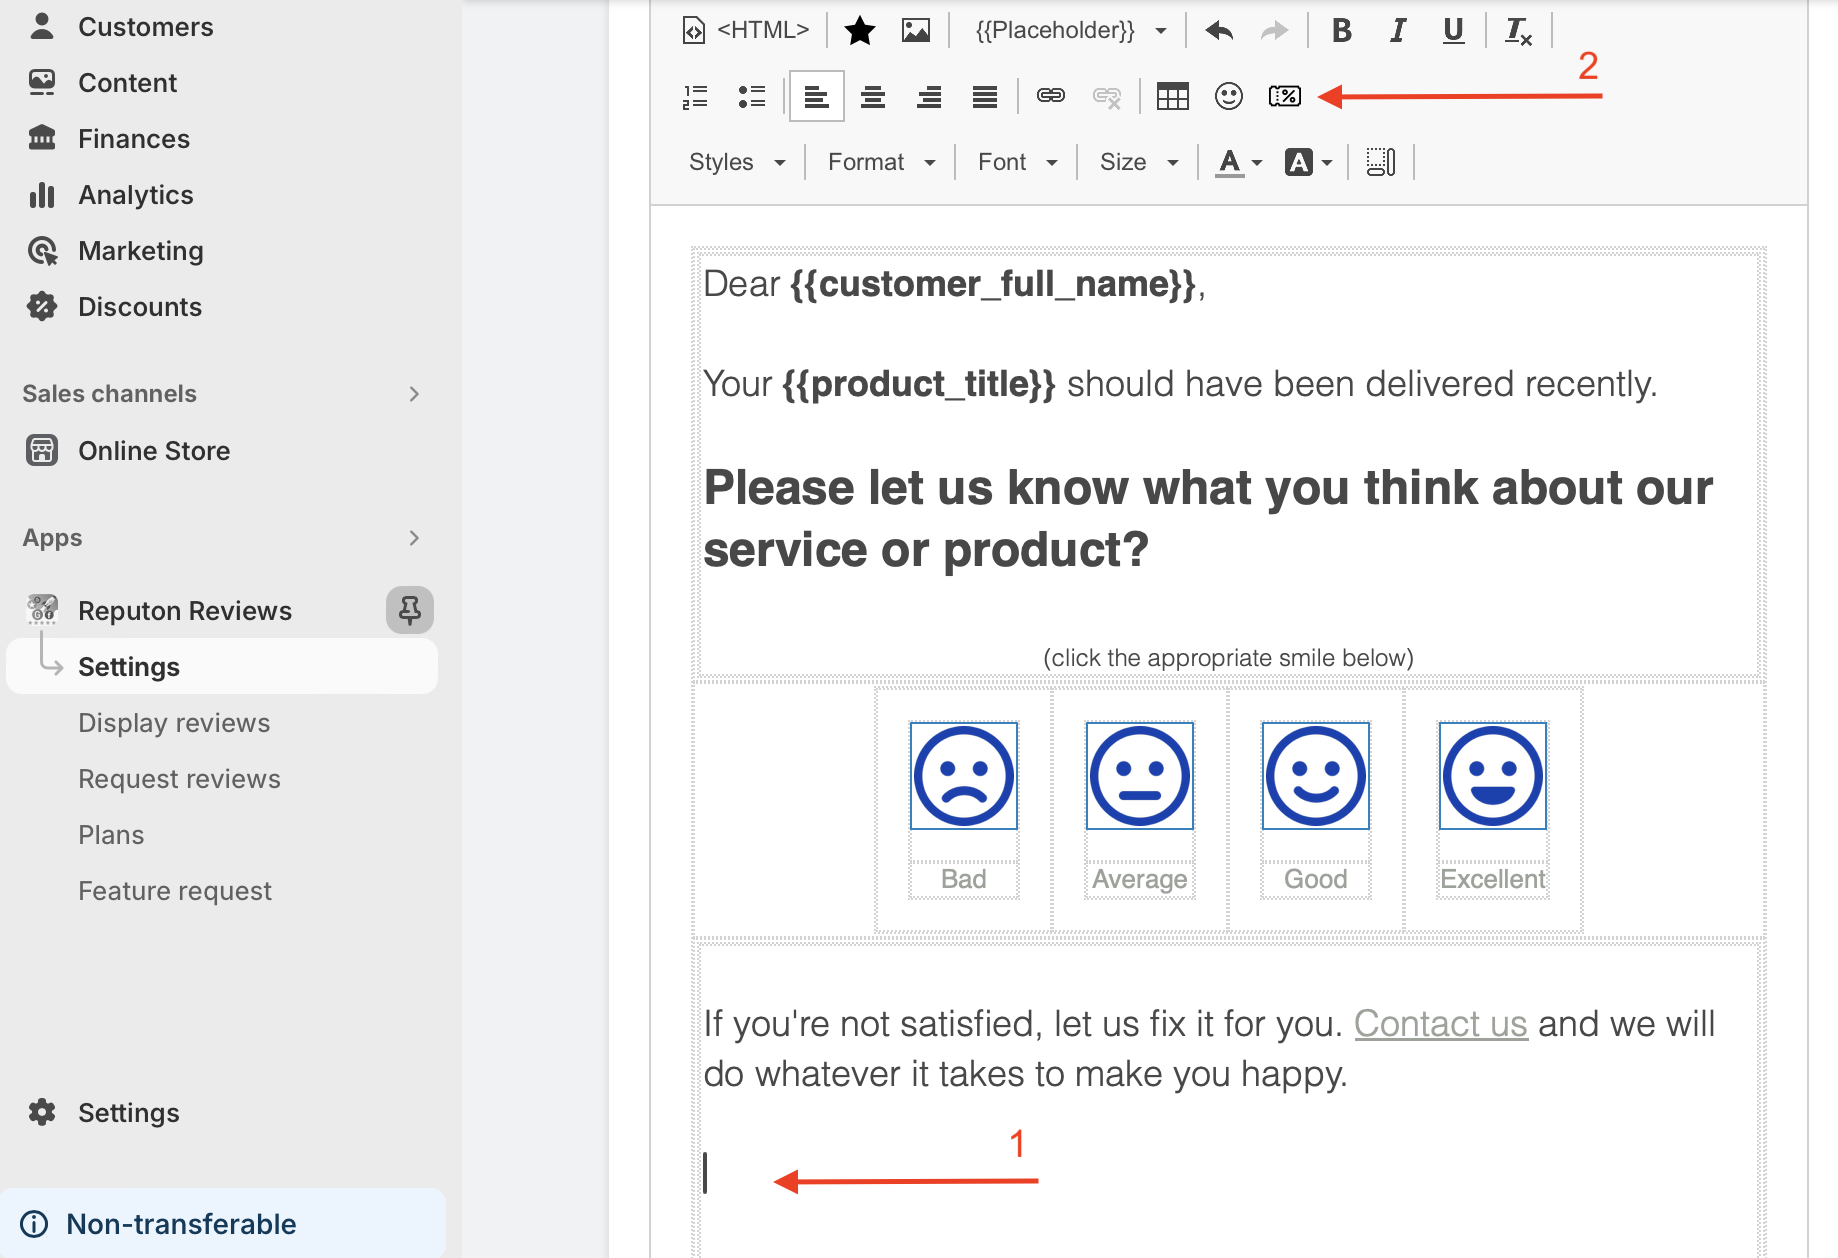Click the undo arrow
The image size is (1838, 1258).
[1219, 31]
